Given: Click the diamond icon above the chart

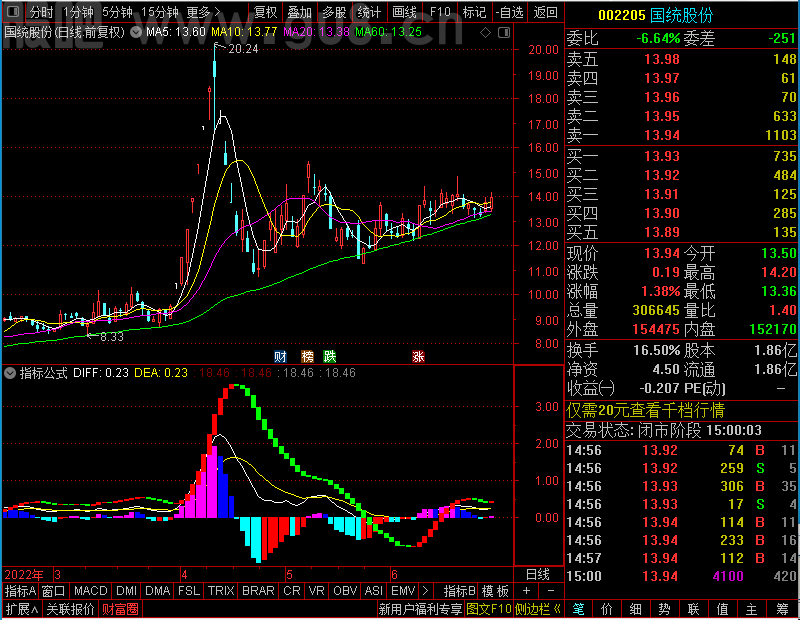Looking at the screenshot, I should point(485,33).
